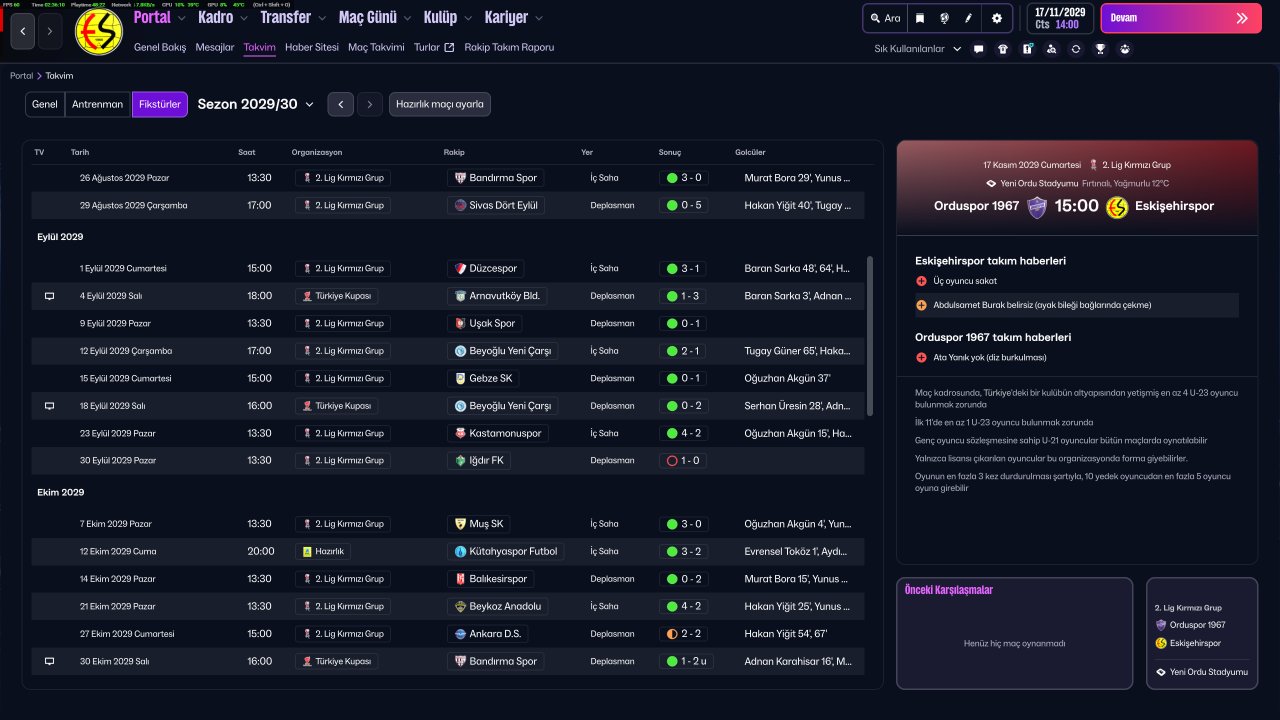Screen dimensions: 1280x720
Task: Open the globe world icon
Action: click(945, 18)
